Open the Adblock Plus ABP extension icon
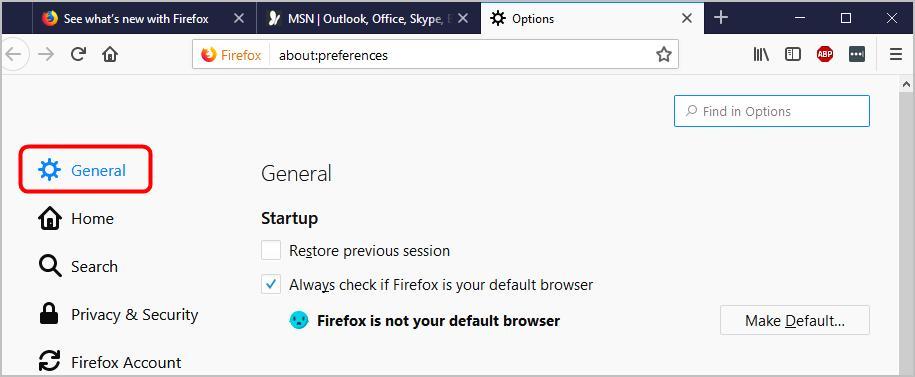This screenshot has width=915, height=377. 825,54
